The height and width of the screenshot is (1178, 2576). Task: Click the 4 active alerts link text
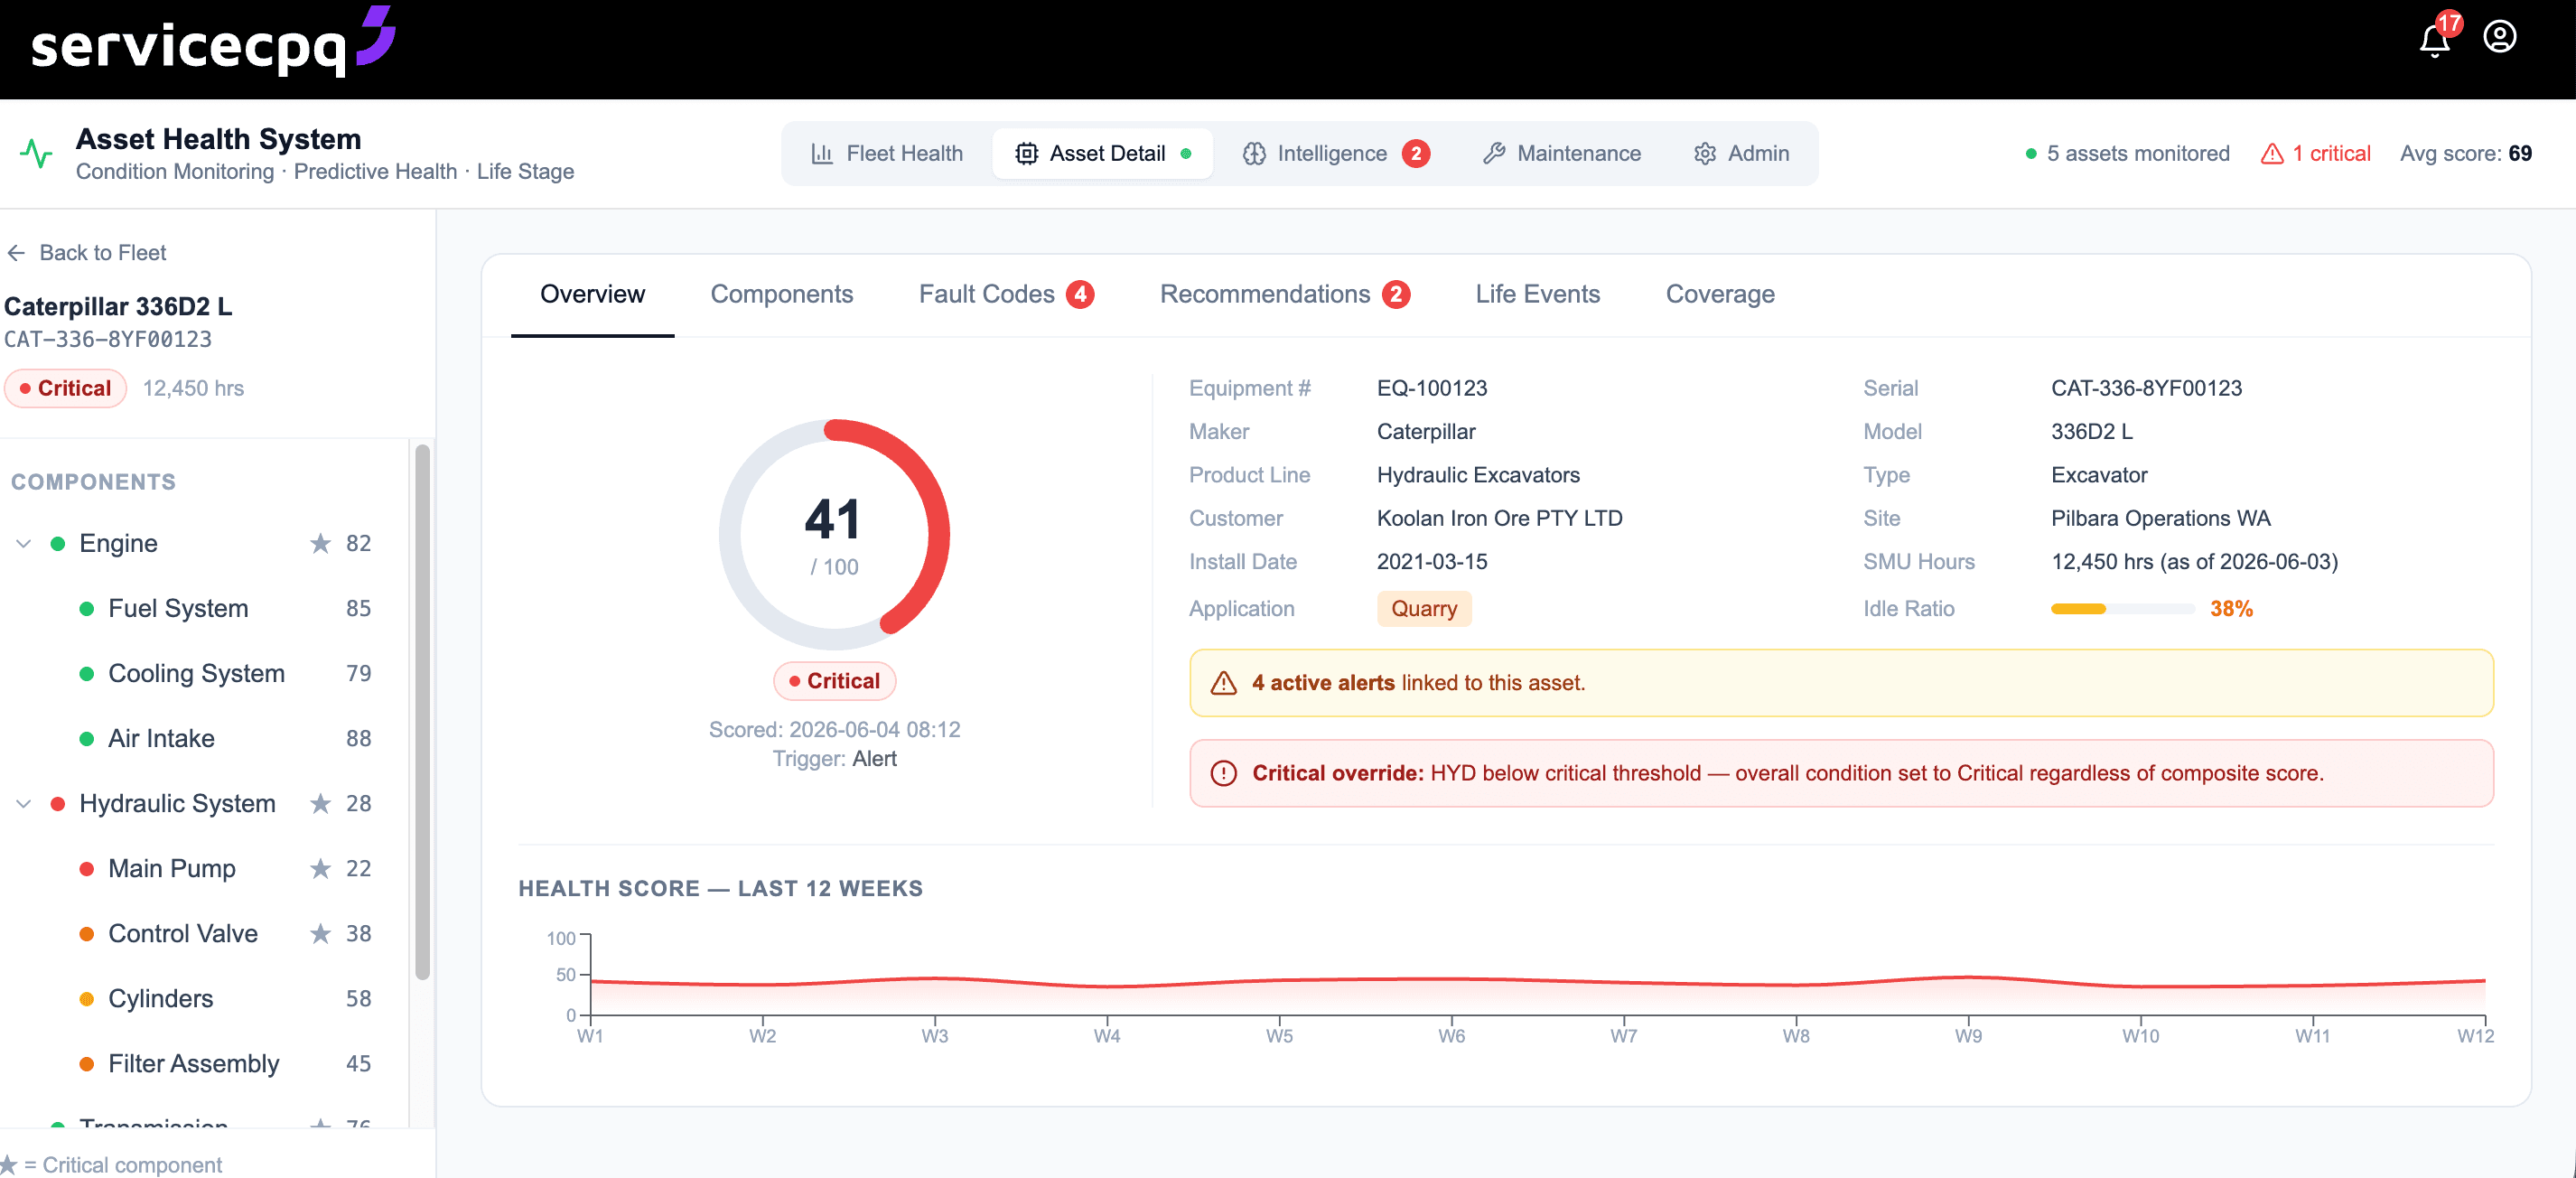click(1323, 683)
